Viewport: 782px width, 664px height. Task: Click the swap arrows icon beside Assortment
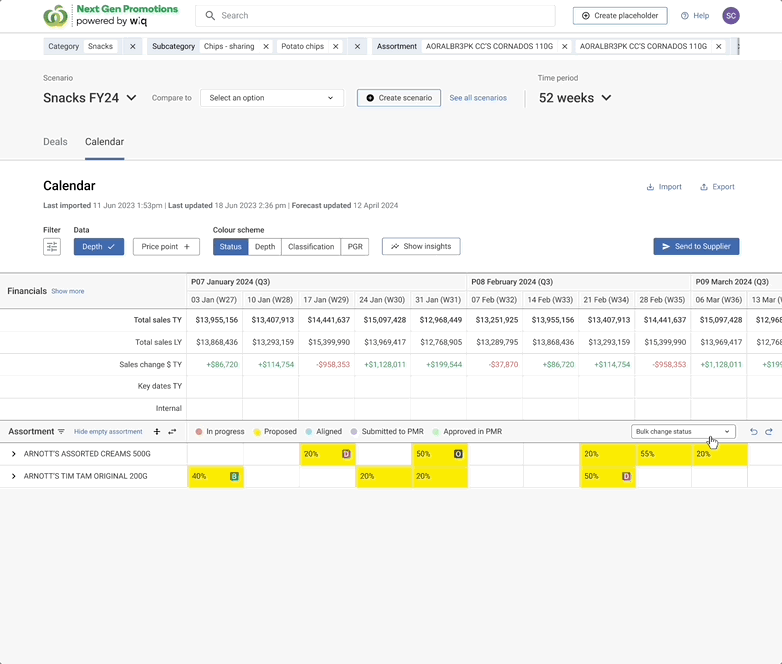172,432
